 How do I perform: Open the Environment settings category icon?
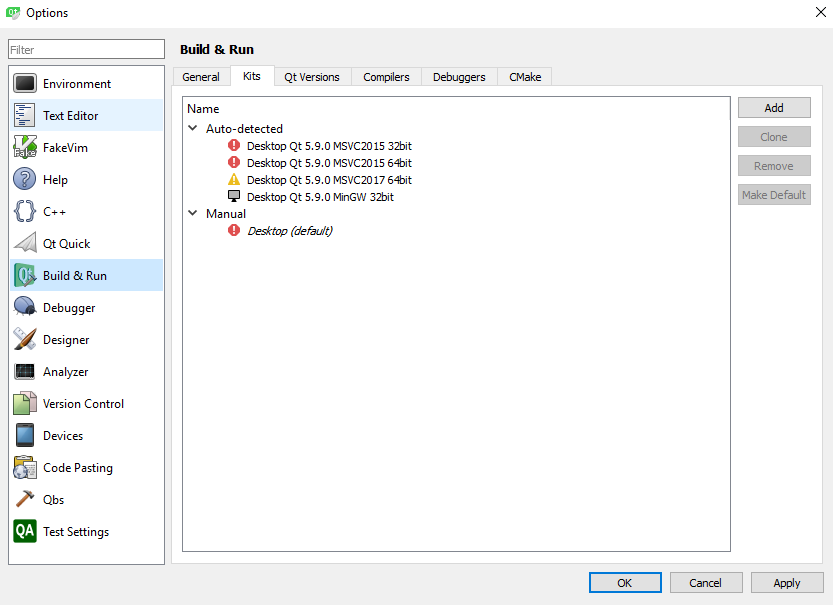(25, 84)
